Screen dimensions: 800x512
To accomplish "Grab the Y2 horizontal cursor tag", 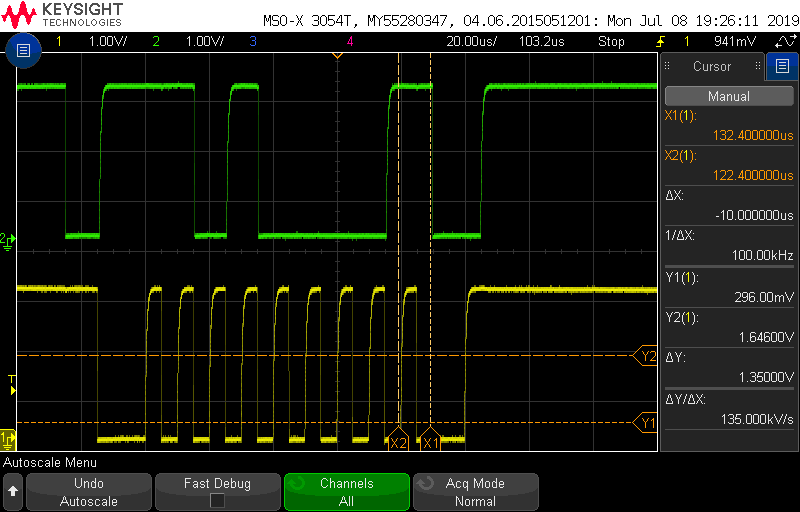I will coord(645,356).
